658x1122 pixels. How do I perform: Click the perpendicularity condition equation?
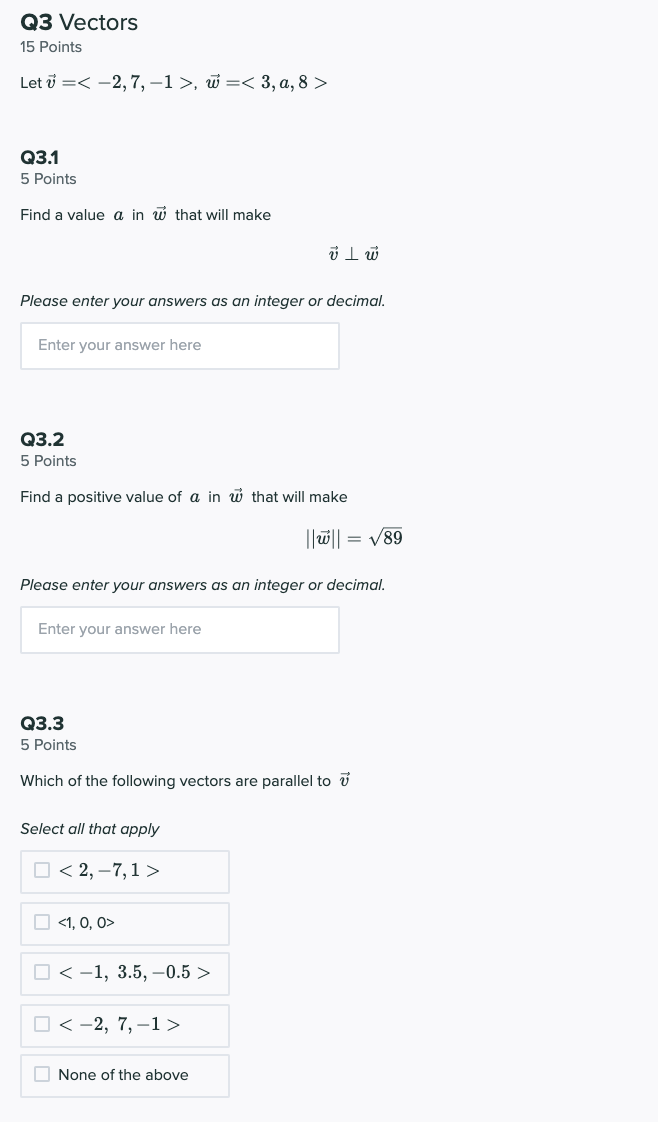click(x=352, y=253)
